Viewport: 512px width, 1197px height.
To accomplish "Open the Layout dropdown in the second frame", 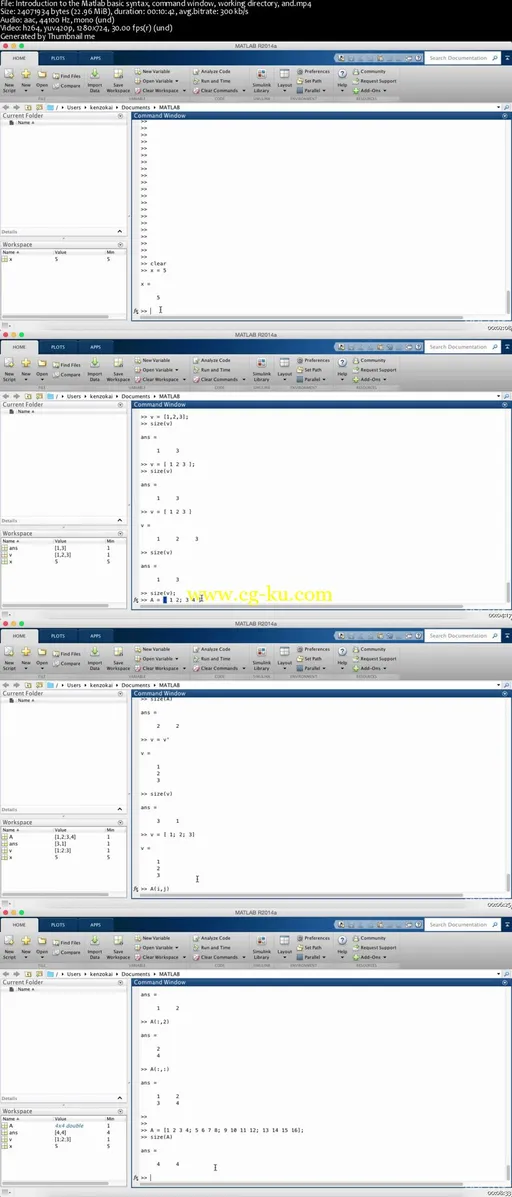I will coord(285,368).
